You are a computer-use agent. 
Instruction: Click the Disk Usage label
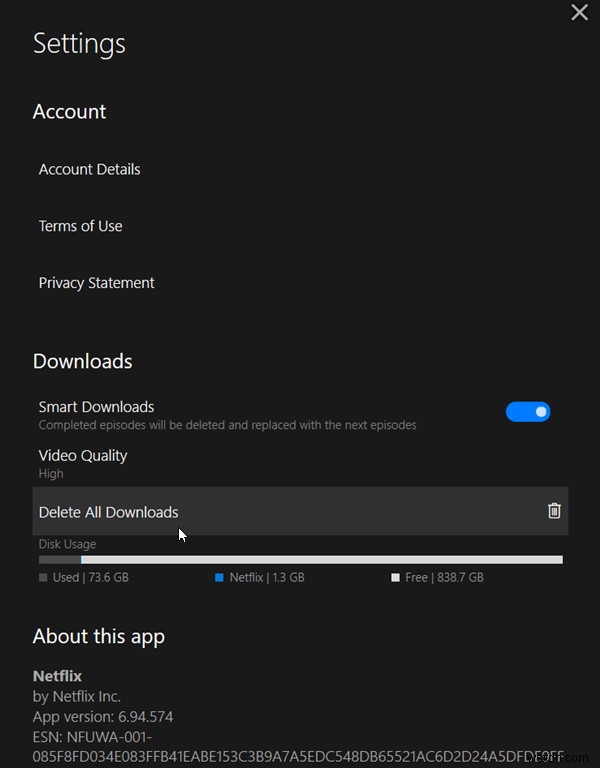tap(68, 544)
